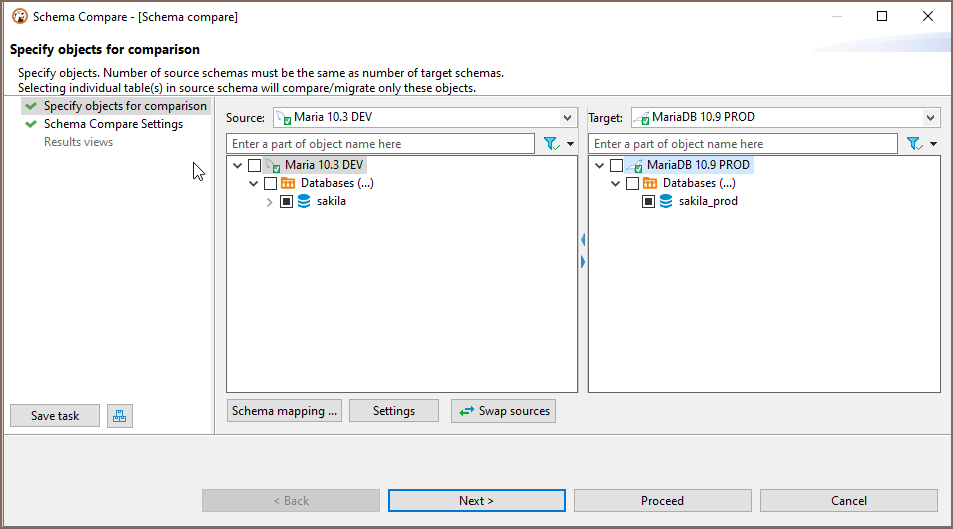
Task: Open the Schema mapping dialog
Action: click(x=285, y=411)
